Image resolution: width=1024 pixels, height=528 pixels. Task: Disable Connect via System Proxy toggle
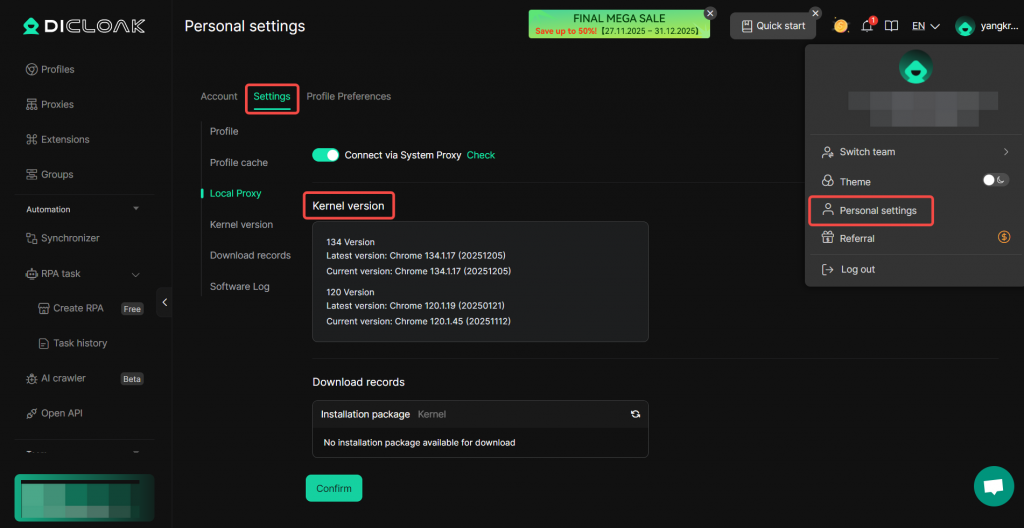[x=326, y=155]
